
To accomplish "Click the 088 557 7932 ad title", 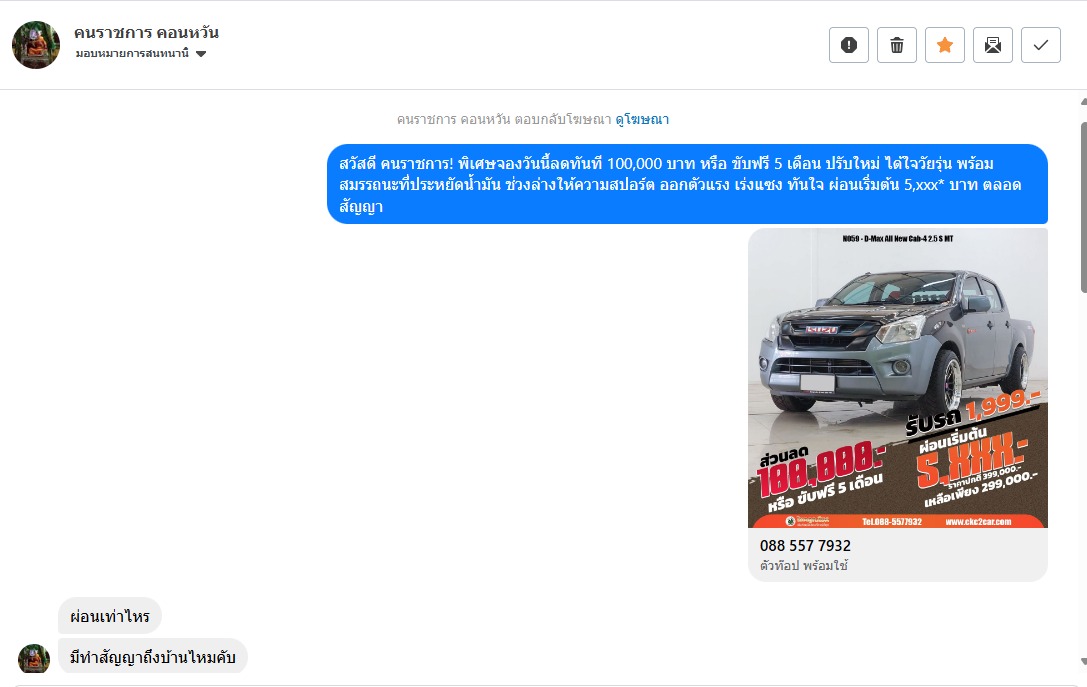I will tap(805, 546).
